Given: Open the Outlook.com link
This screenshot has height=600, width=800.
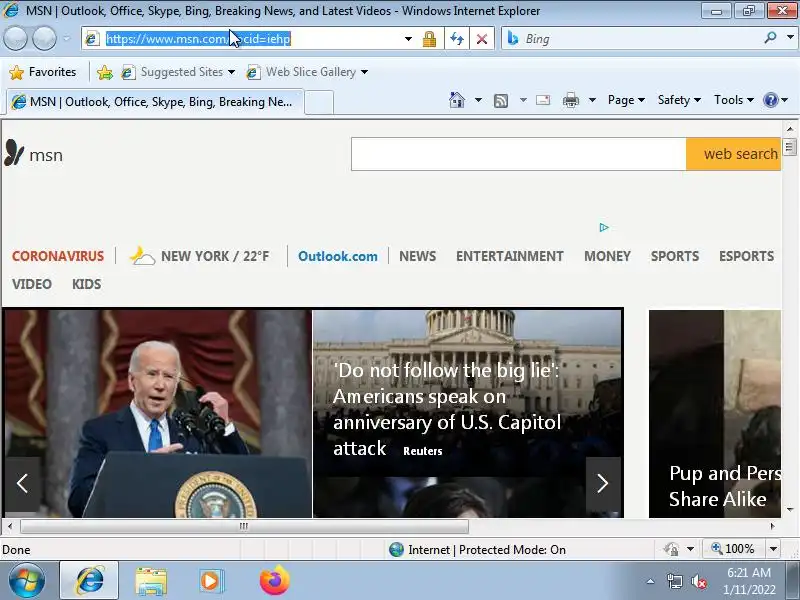Looking at the screenshot, I should pyautogui.click(x=338, y=256).
